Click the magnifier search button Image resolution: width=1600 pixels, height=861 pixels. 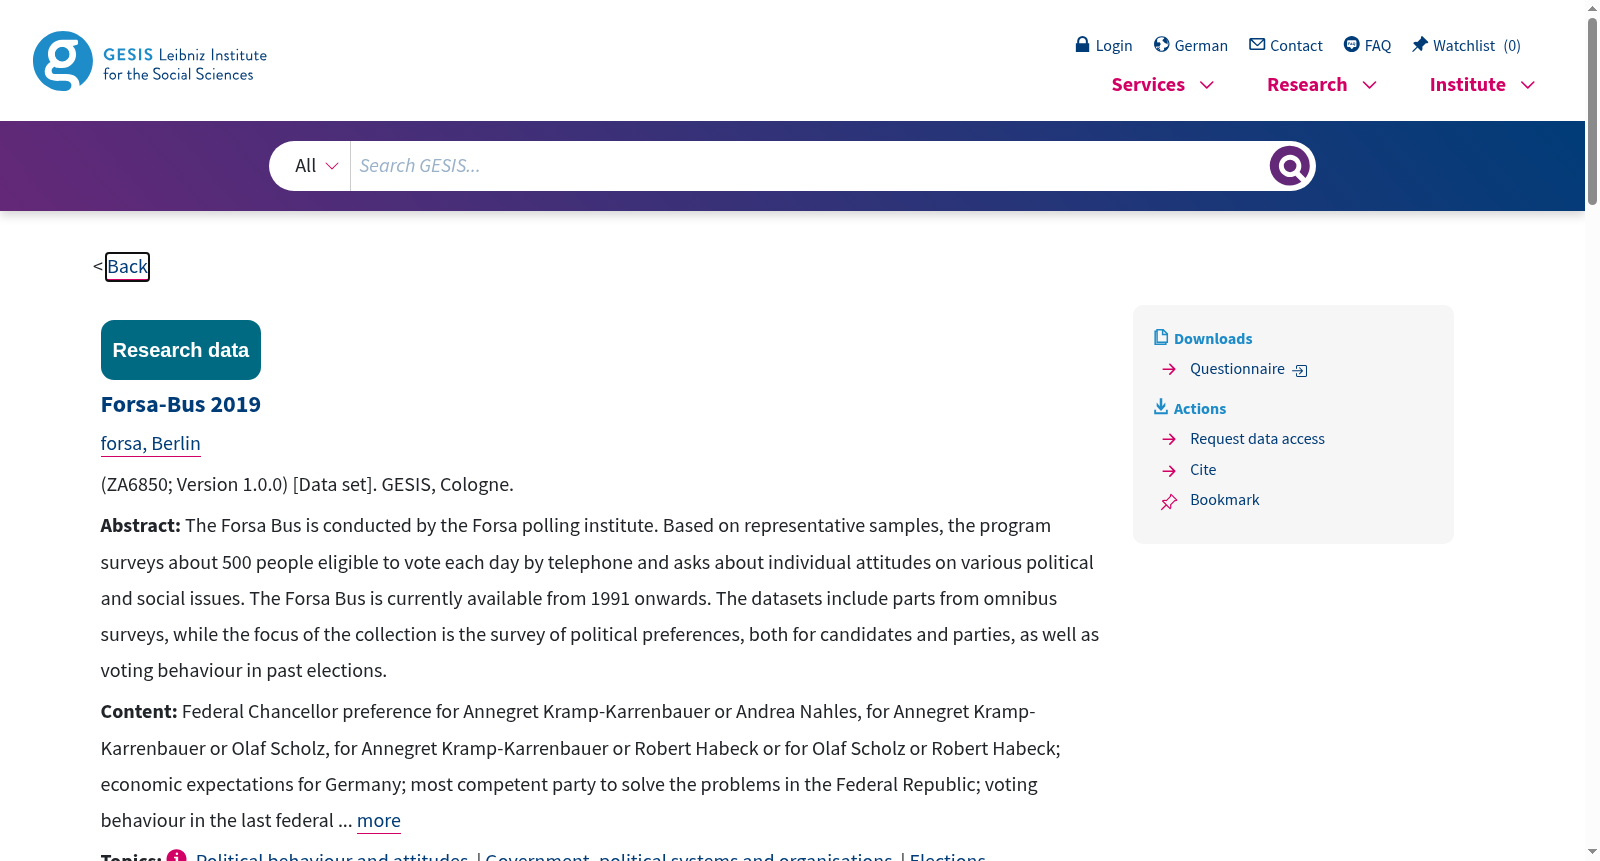tap(1290, 166)
